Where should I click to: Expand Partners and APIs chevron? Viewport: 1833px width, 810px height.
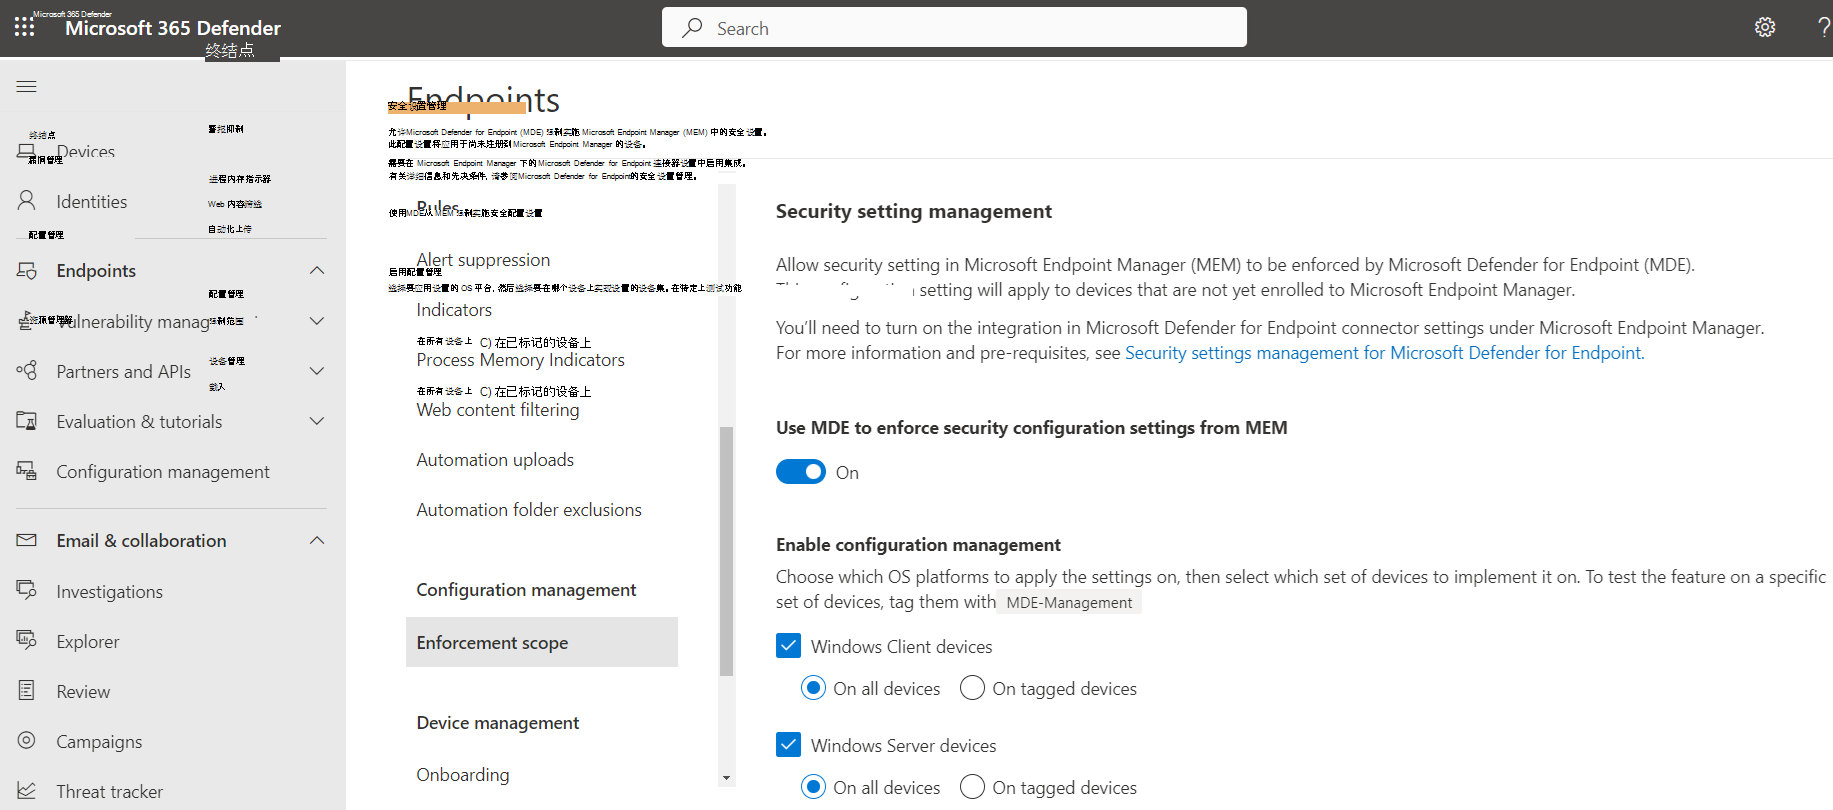[x=317, y=371]
